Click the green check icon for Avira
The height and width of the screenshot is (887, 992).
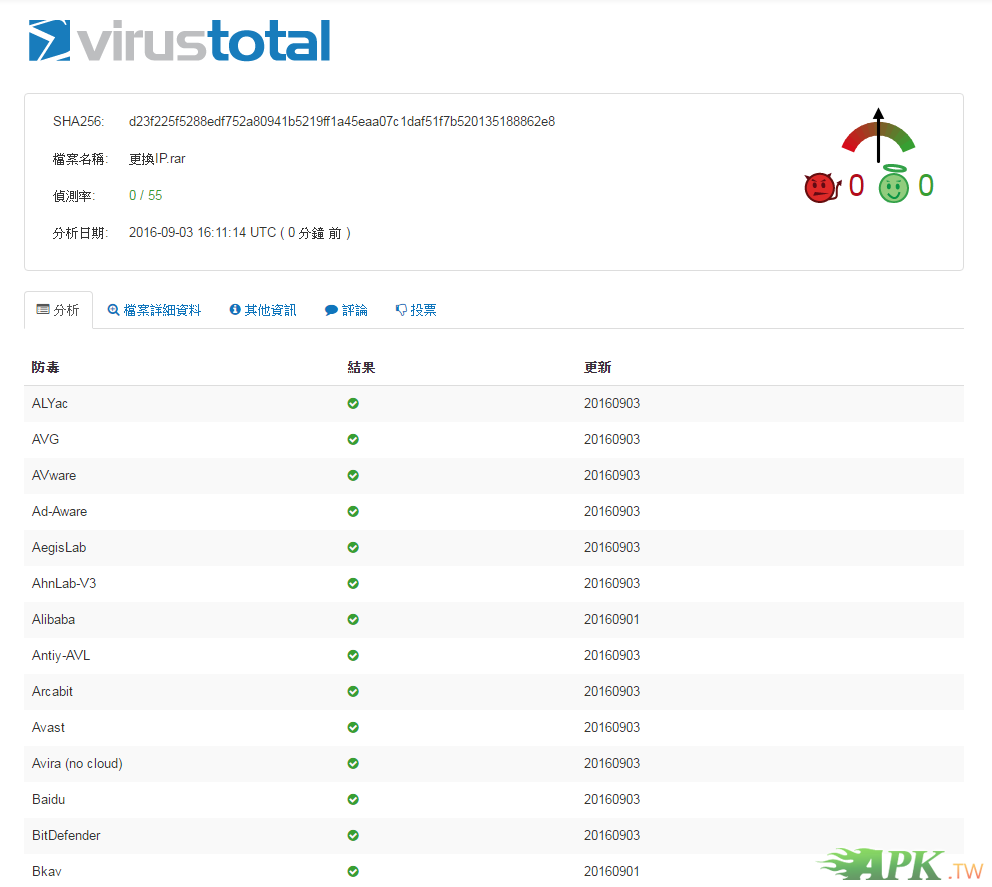coord(353,764)
